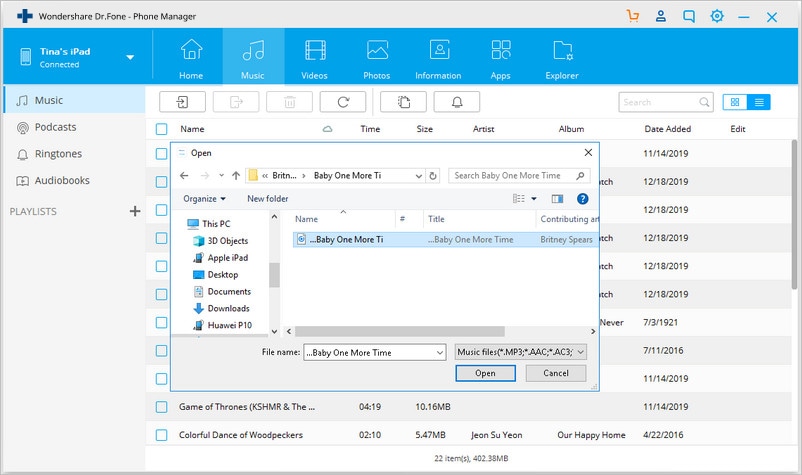Click the export music toolbar button
Screen dimensions: 802x475
tap(236, 102)
